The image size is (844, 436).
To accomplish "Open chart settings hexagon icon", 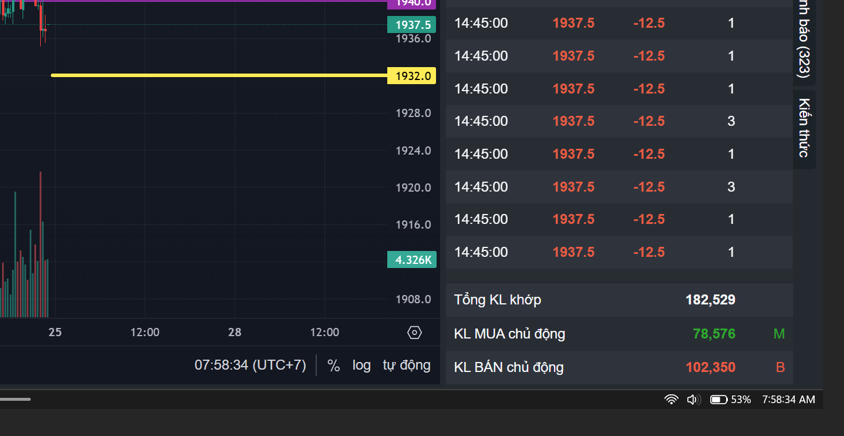I will click(x=414, y=333).
